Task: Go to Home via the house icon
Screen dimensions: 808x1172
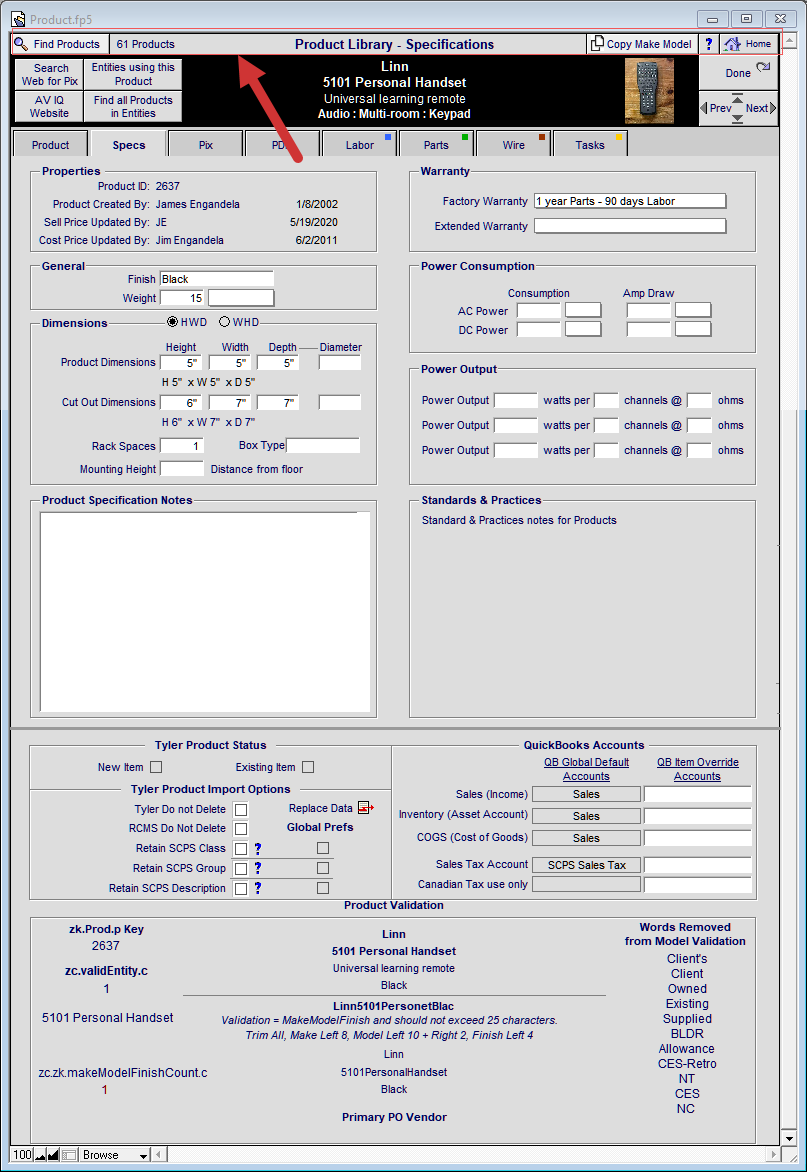Action: pos(733,44)
